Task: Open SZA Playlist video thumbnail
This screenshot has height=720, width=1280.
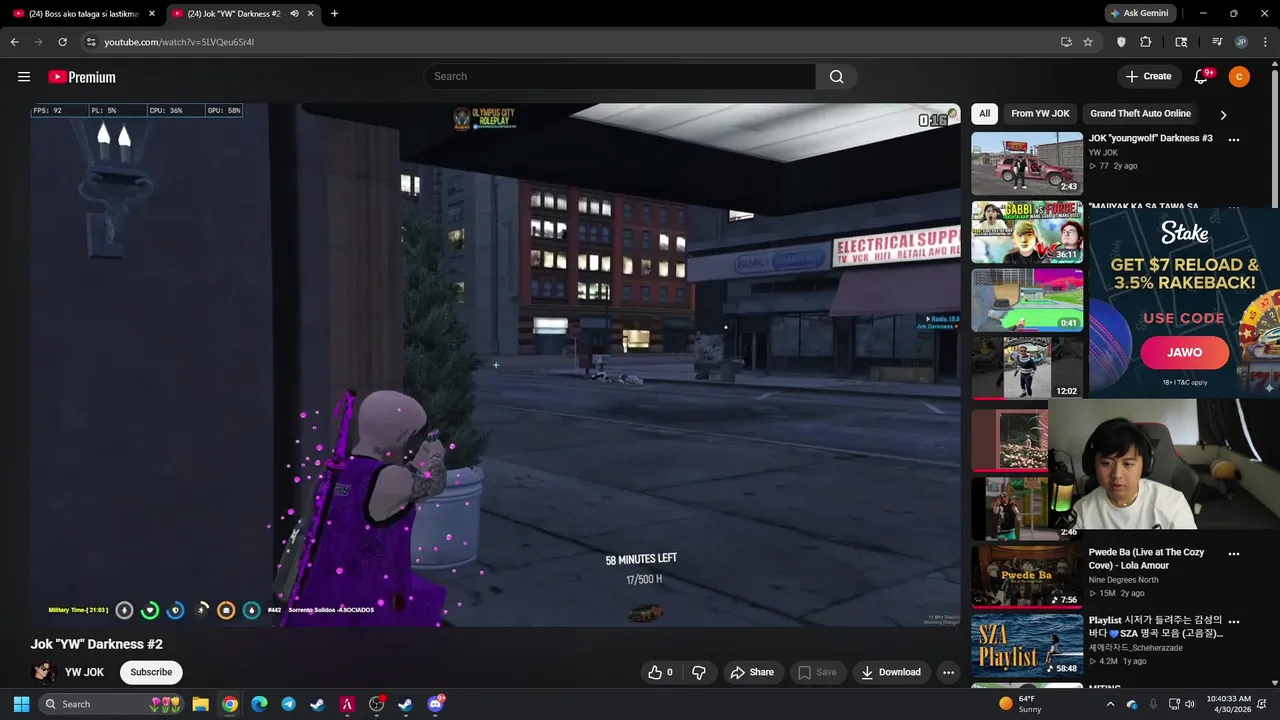Action: (x=1027, y=645)
